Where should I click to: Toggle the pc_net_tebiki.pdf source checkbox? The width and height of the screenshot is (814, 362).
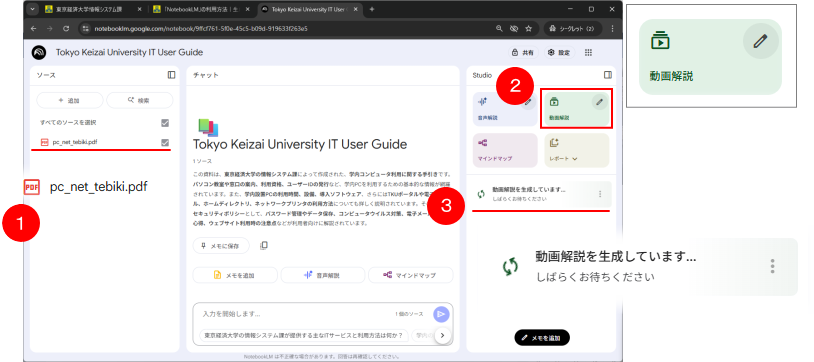point(165,142)
